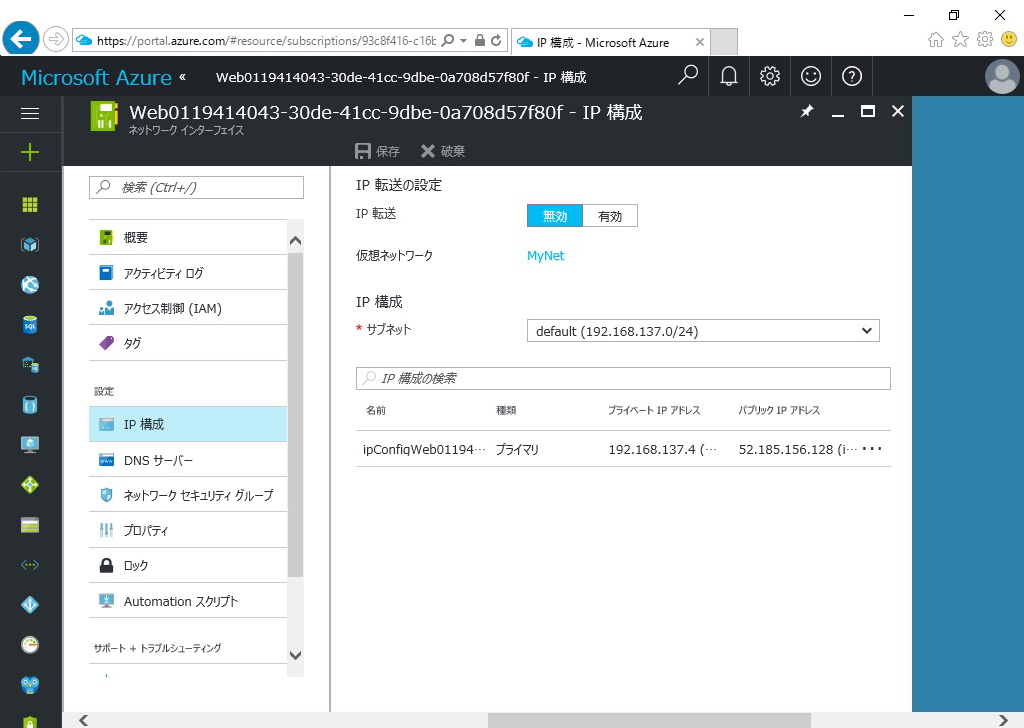The image size is (1024, 728).
Task: Open Automation スクリプト menu item
Action: pyautogui.click(x=188, y=601)
